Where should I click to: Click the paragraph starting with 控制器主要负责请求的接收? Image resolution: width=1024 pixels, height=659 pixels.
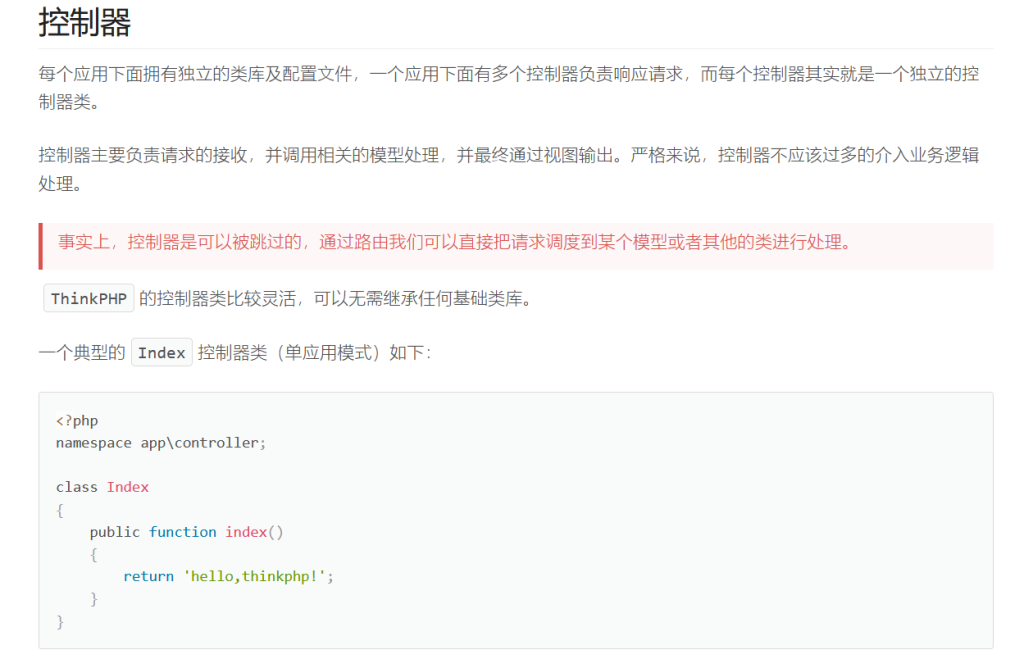pos(508,155)
